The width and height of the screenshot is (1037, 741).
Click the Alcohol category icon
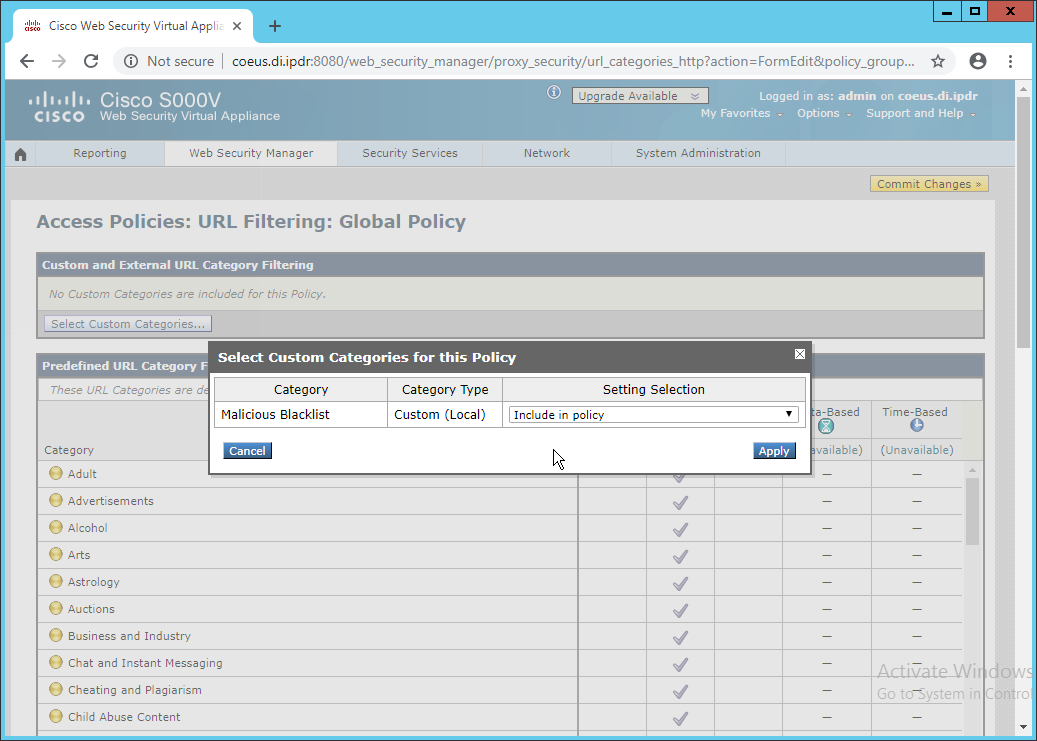56,527
